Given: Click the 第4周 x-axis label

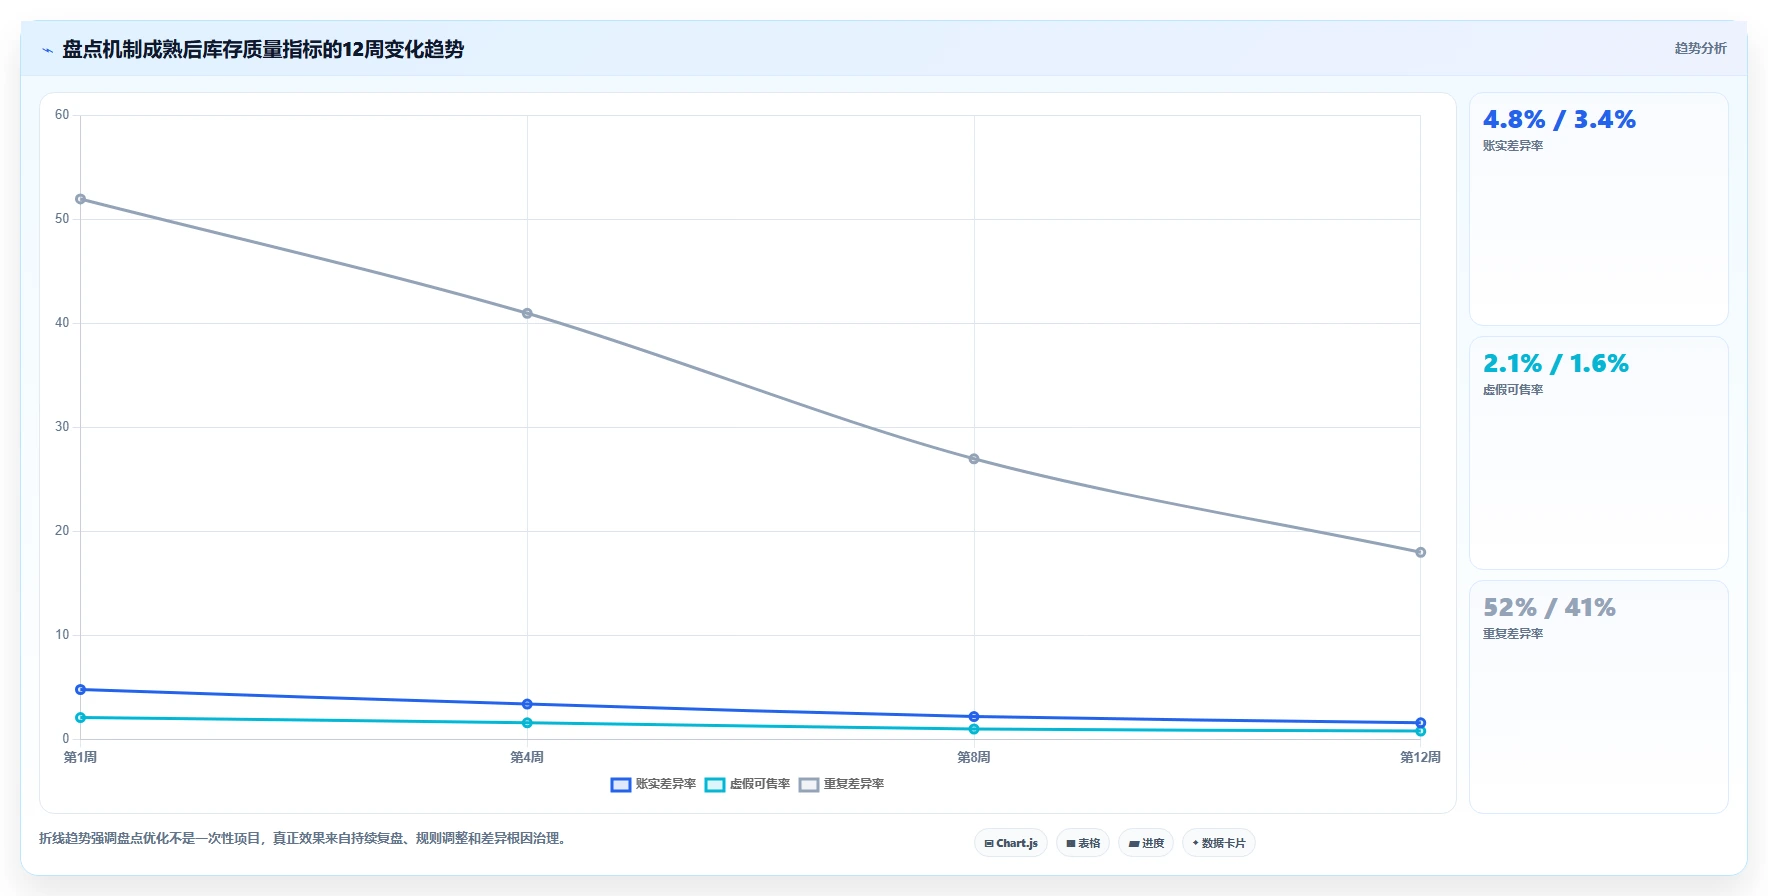Looking at the screenshot, I should point(527,757).
